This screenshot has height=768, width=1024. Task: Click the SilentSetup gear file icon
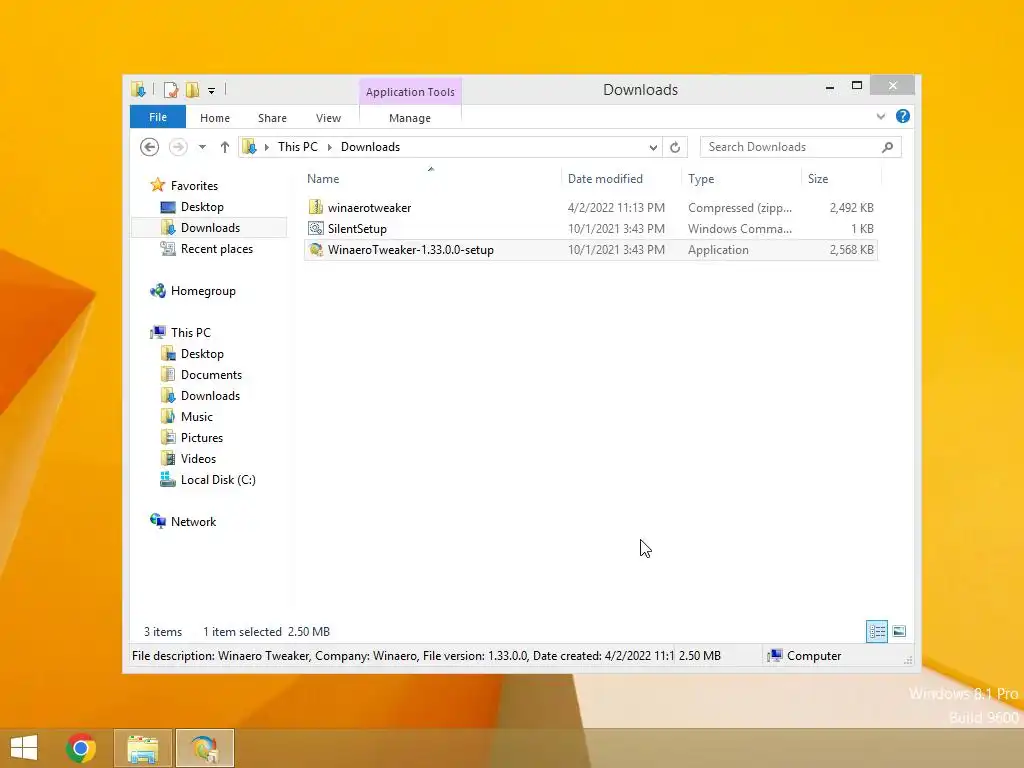pyautogui.click(x=315, y=228)
